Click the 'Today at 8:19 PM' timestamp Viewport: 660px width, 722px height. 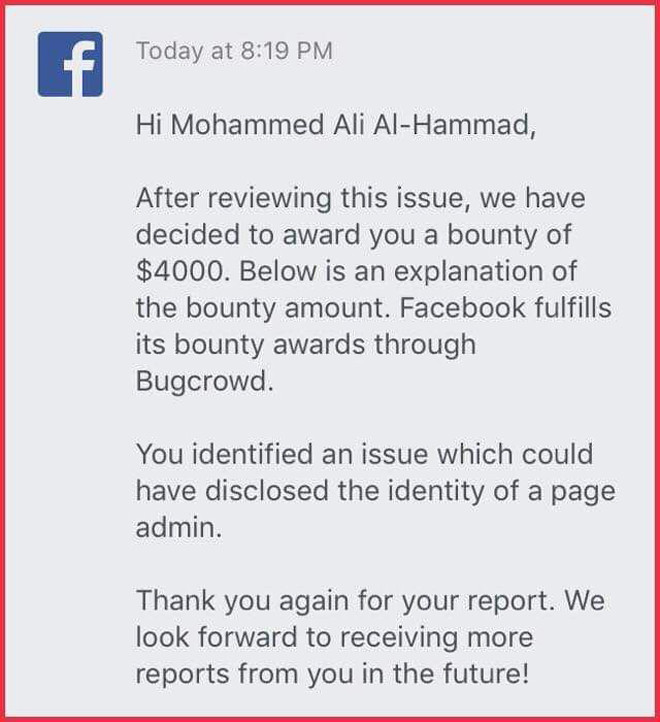[234, 51]
